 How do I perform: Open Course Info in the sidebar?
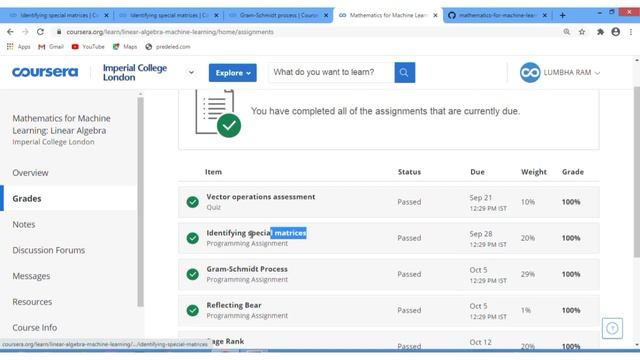[x=35, y=327]
